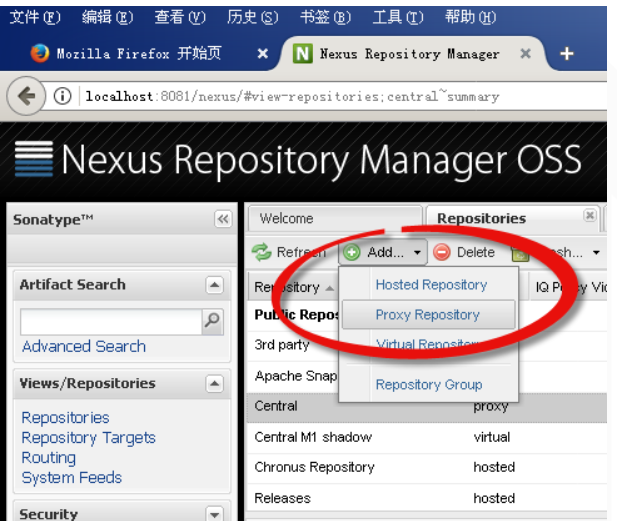This screenshot has width=617, height=521.
Task: Click the Nexus hamburger logo icon
Action: coord(34,159)
